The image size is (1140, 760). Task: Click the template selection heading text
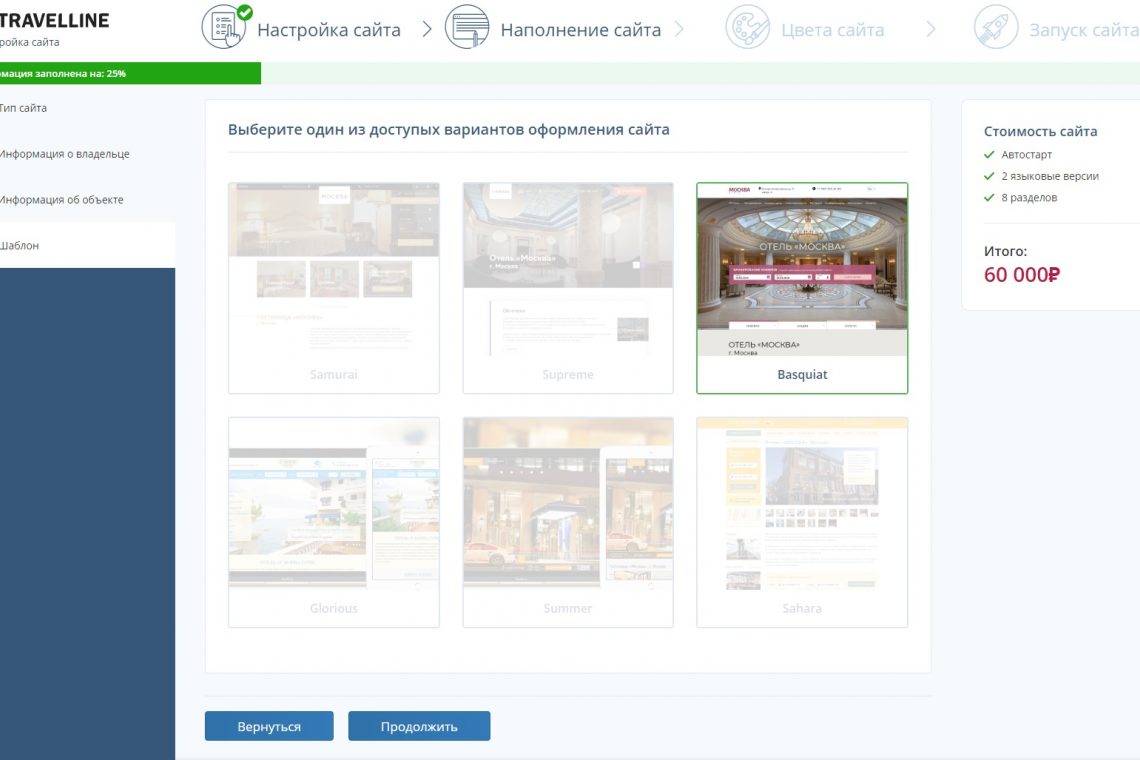coord(449,129)
